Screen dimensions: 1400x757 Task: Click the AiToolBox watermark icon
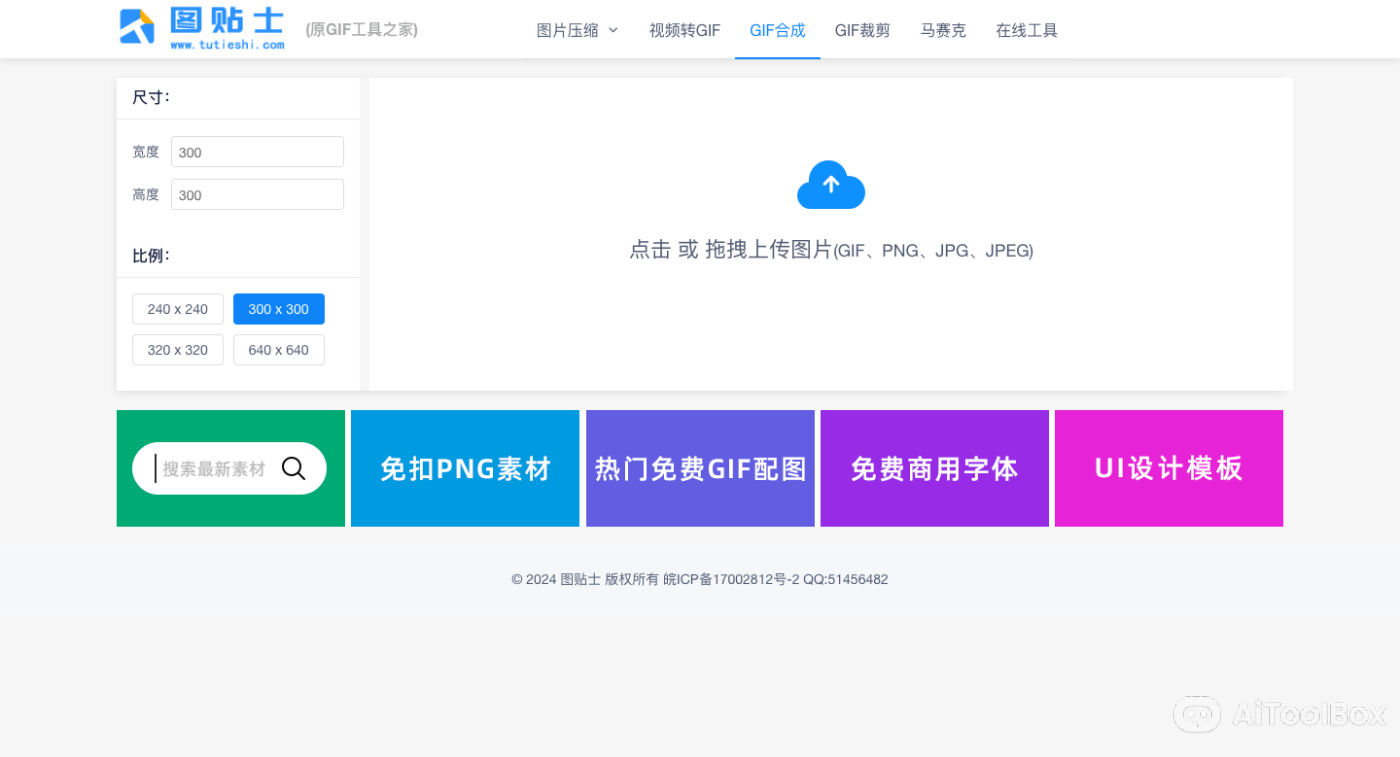(1197, 714)
